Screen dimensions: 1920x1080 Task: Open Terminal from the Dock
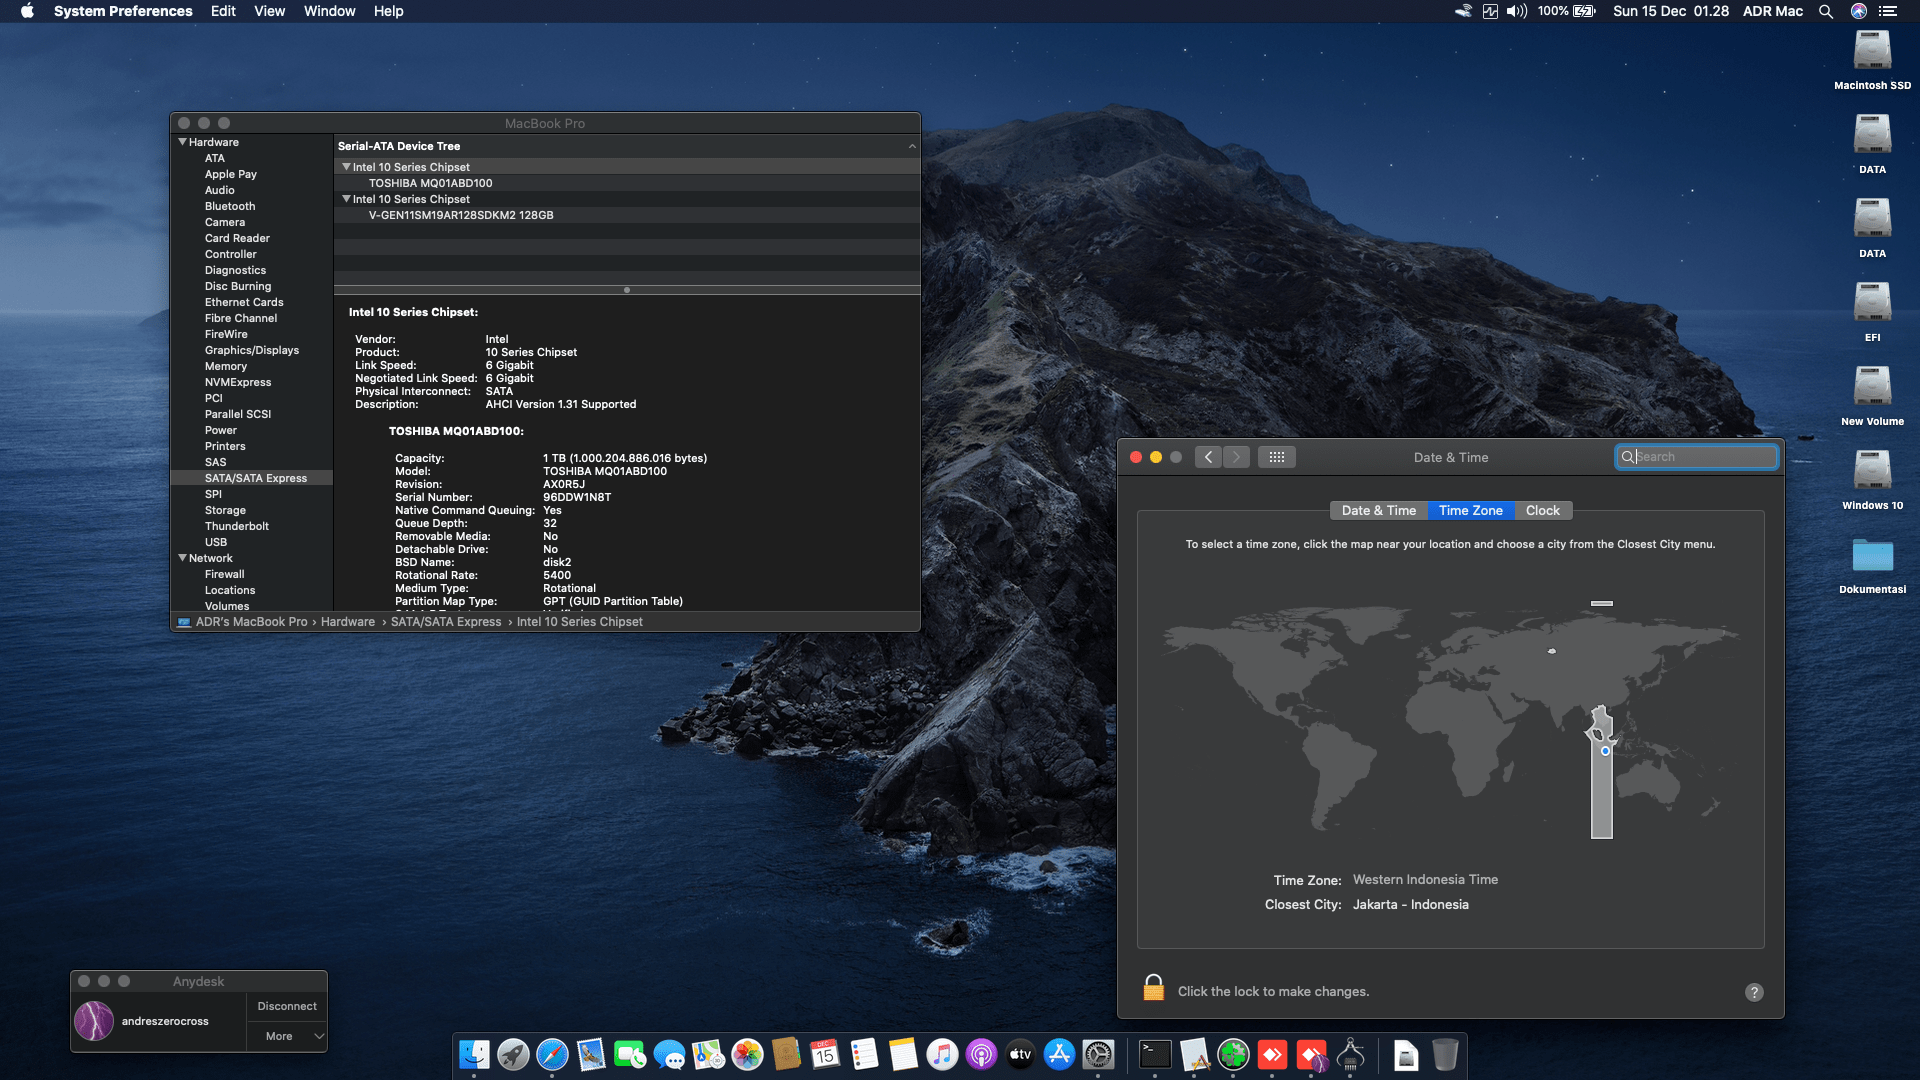coord(1153,1055)
